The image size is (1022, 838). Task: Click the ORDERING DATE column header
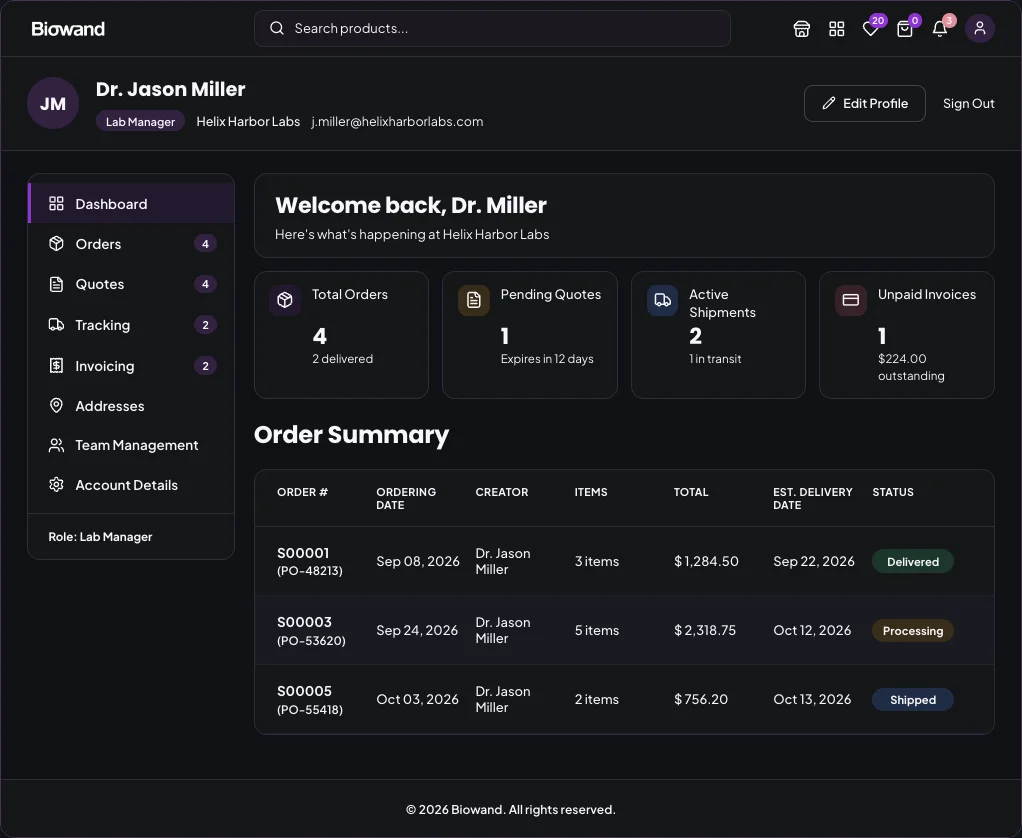pos(406,498)
